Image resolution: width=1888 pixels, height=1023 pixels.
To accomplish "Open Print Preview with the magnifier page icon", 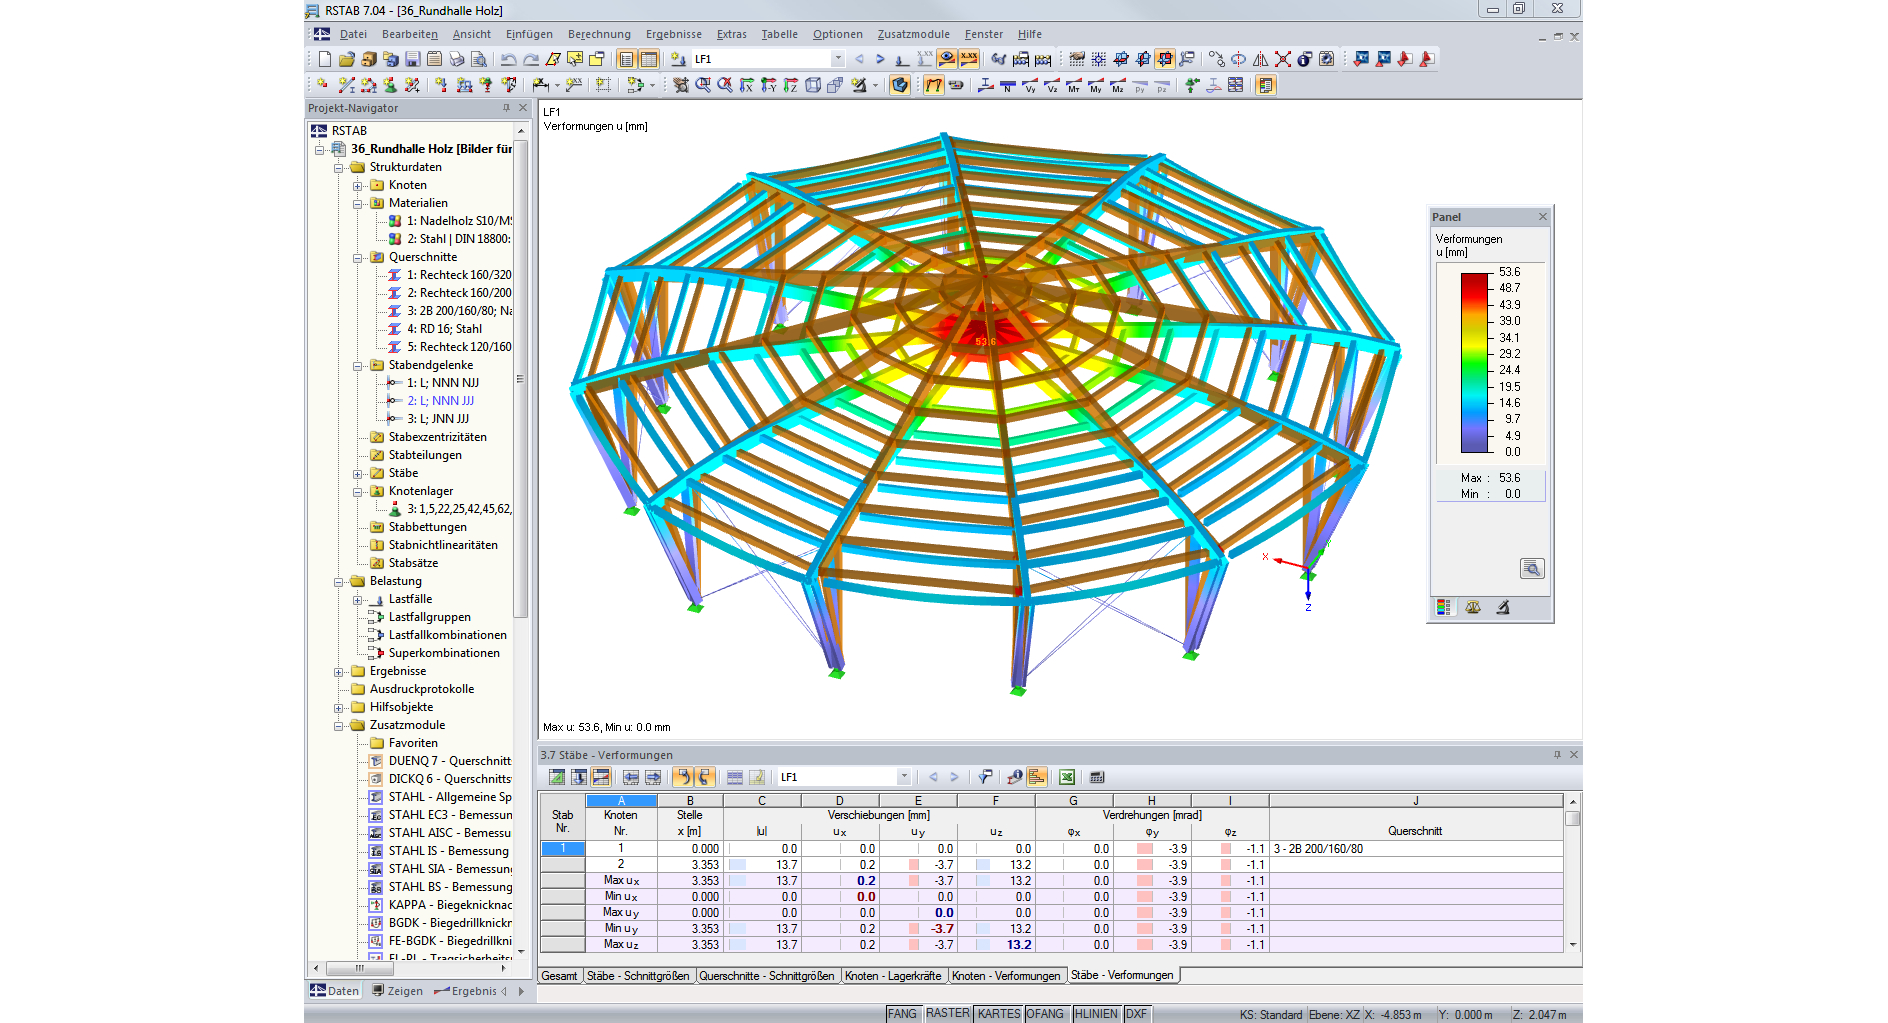I will click(x=479, y=59).
